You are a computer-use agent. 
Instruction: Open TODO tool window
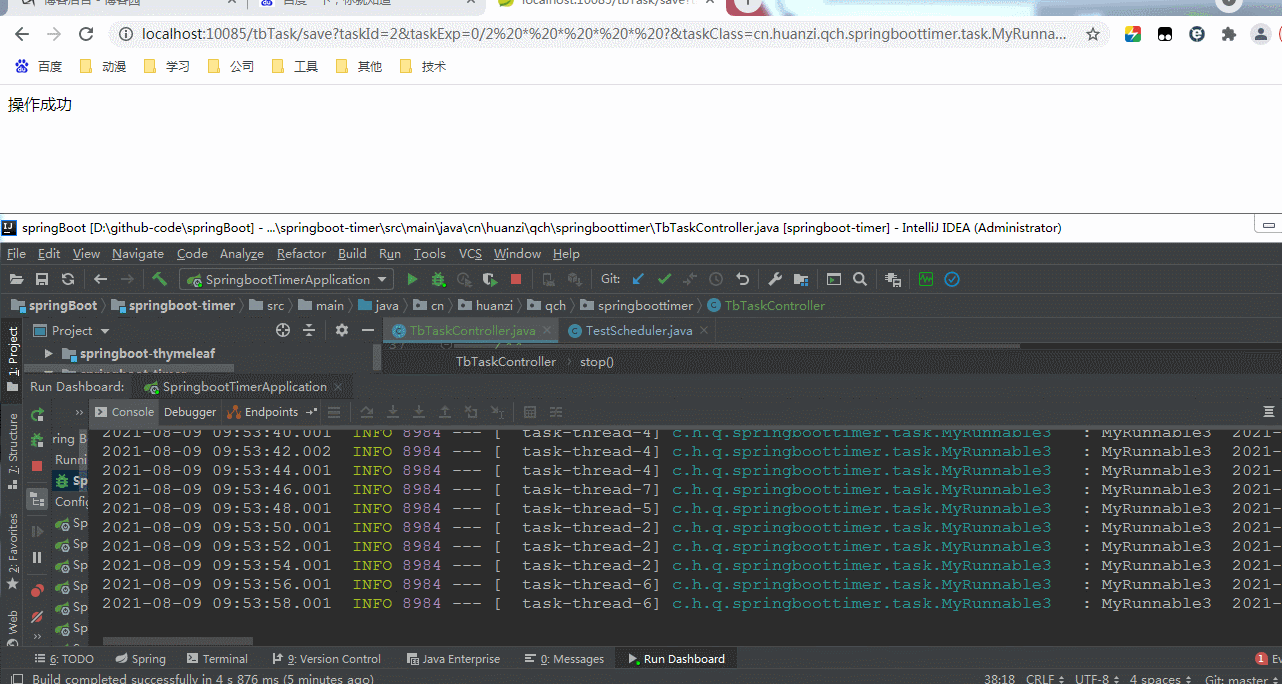tap(64, 659)
